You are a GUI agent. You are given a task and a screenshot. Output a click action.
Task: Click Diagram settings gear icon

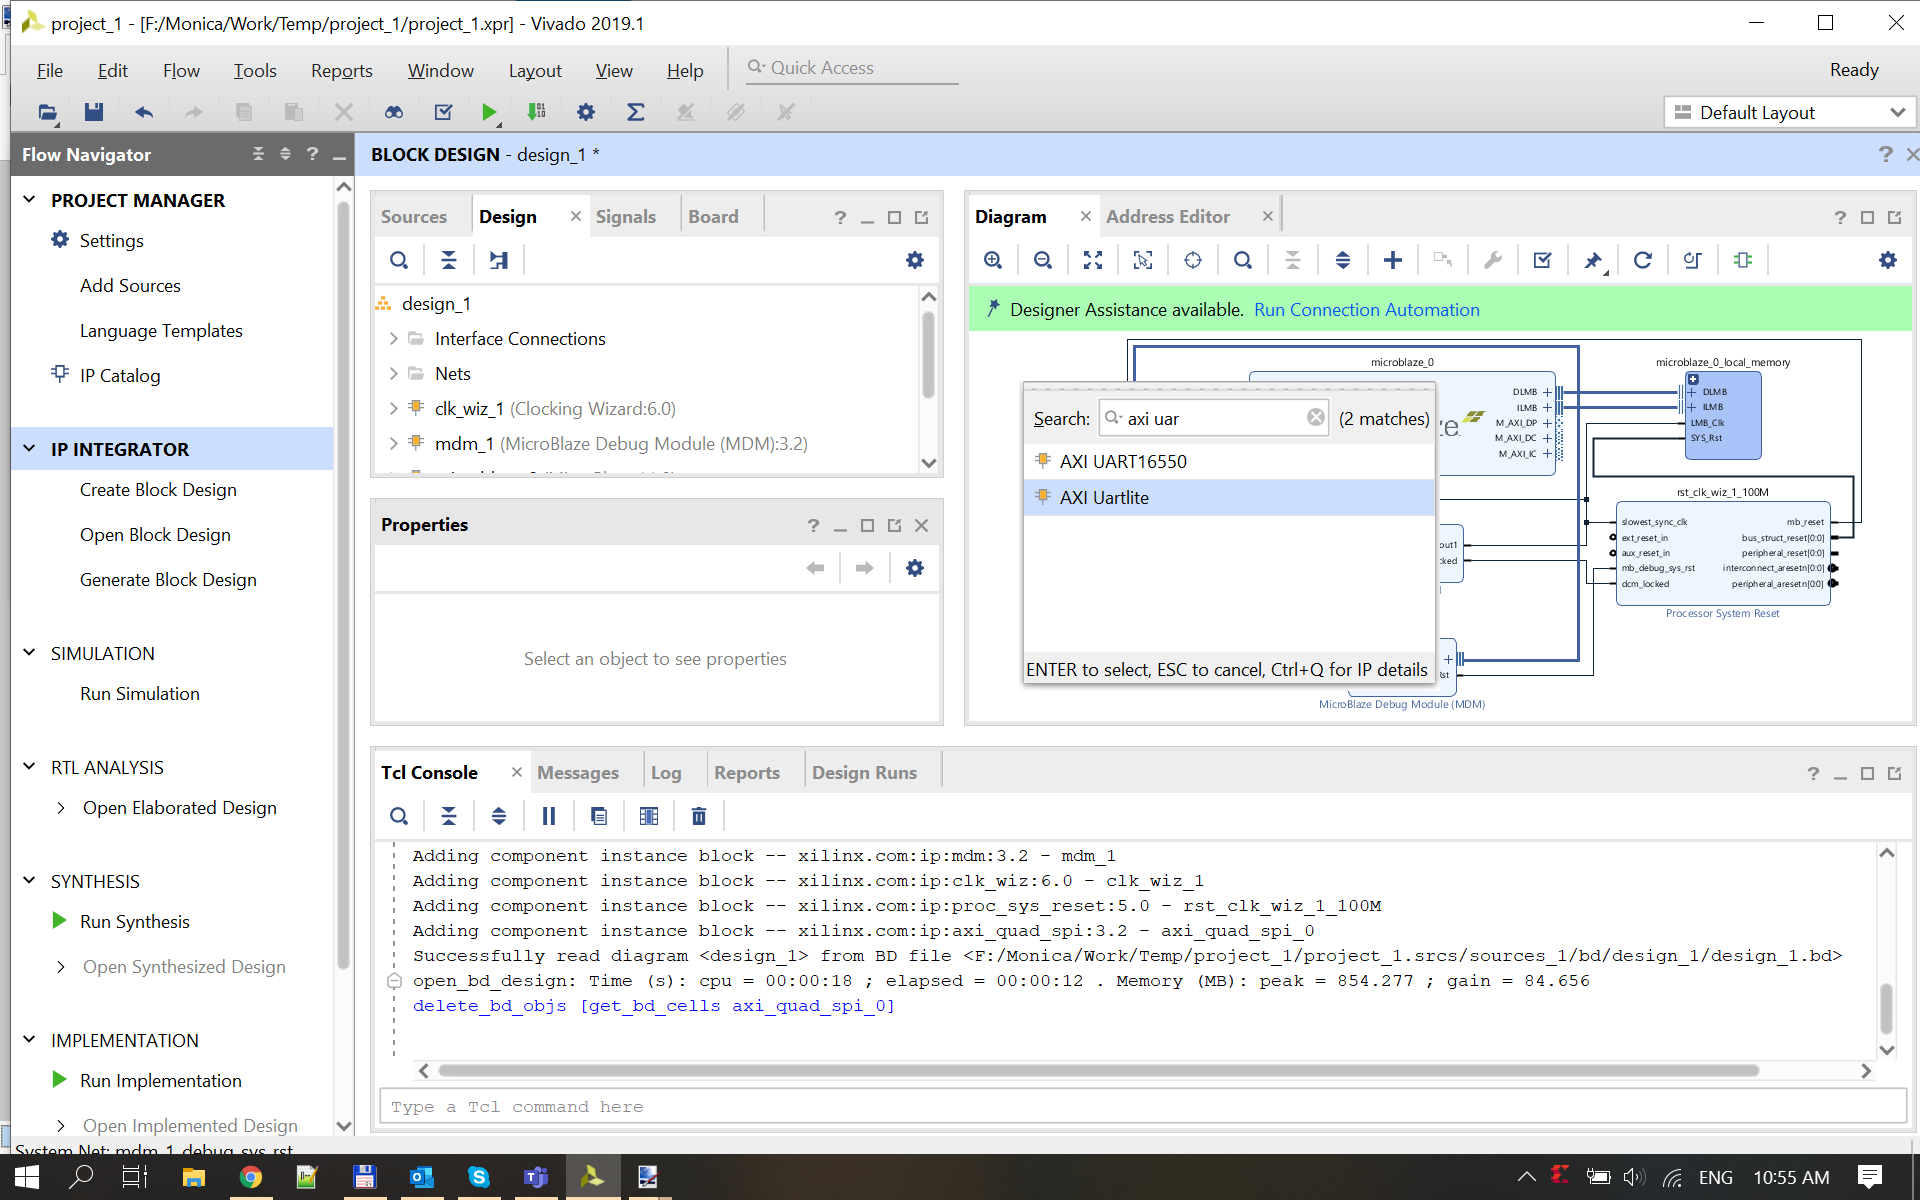click(x=1888, y=260)
